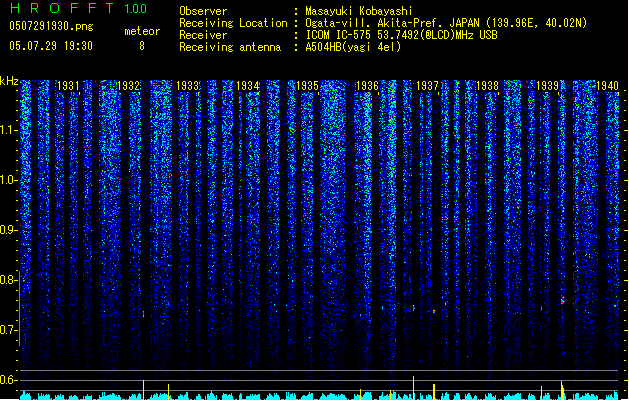Click the 1.0 frequency axis label
The width and height of the screenshot is (629, 400).
(x=8, y=180)
